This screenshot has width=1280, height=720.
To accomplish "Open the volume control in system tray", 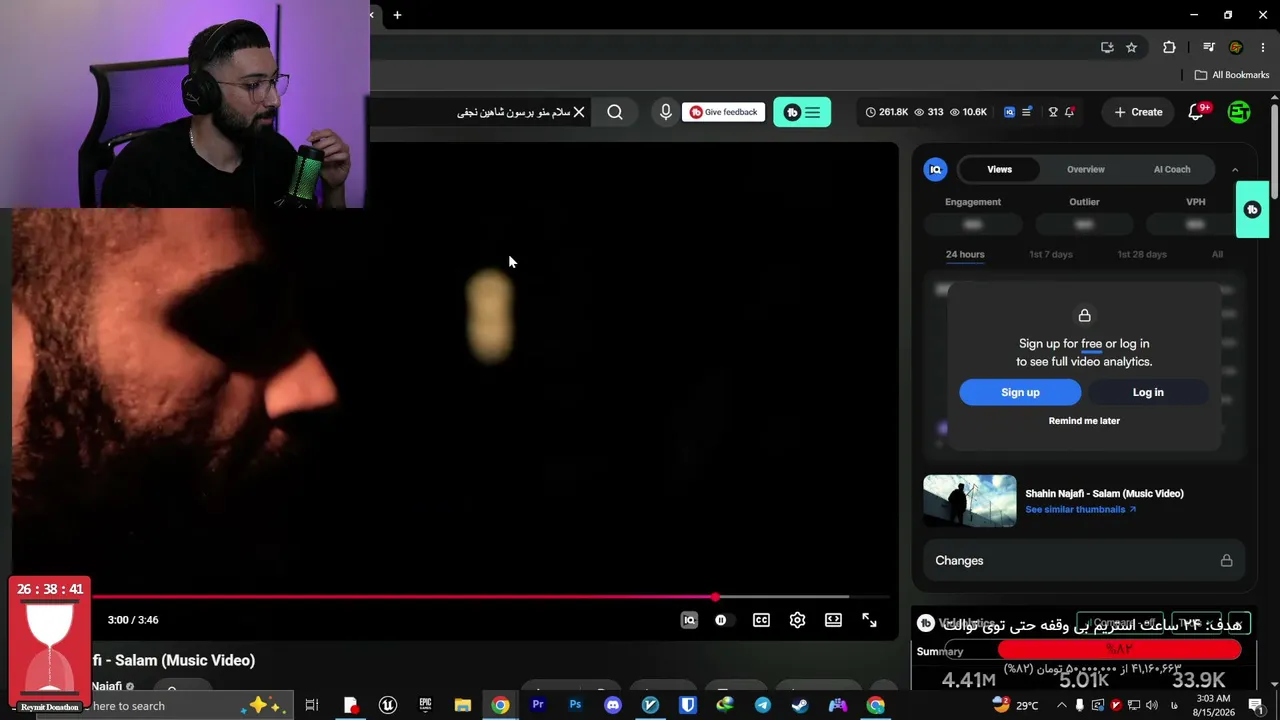I will point(1154,705).
